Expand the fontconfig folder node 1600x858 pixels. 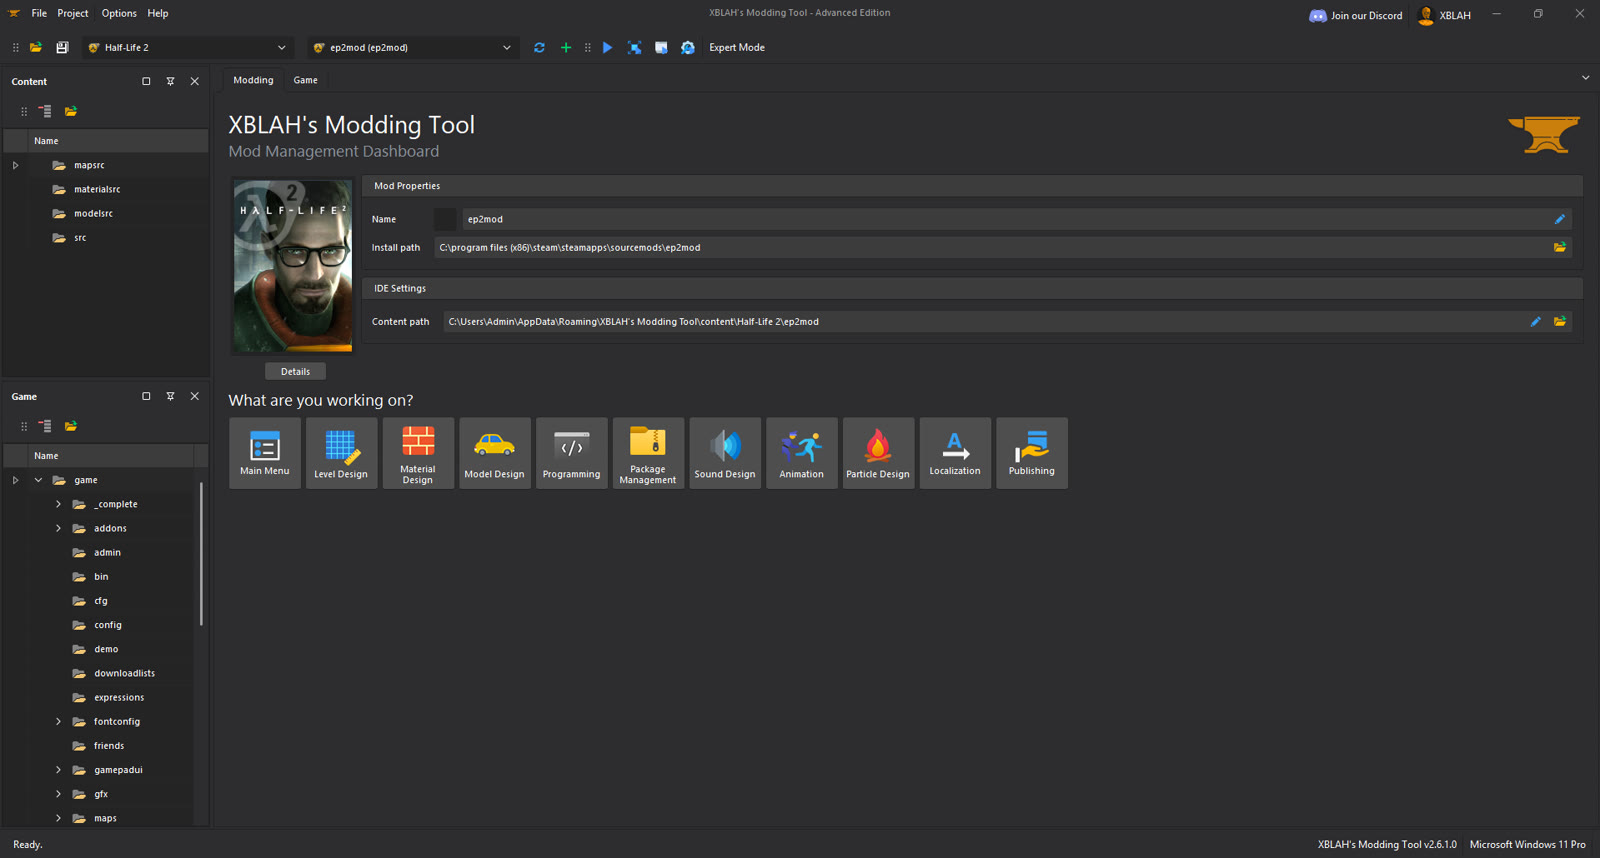click(x=58, y=721)
